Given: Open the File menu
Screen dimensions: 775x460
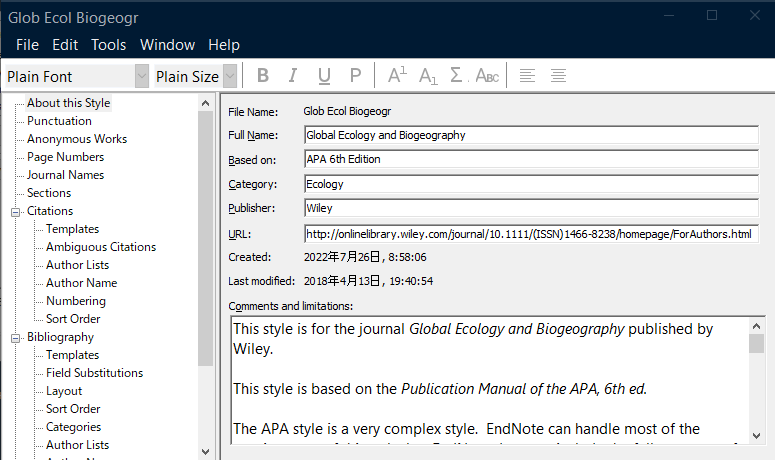Looking at the screenshot, I should (x=27, y=45).
